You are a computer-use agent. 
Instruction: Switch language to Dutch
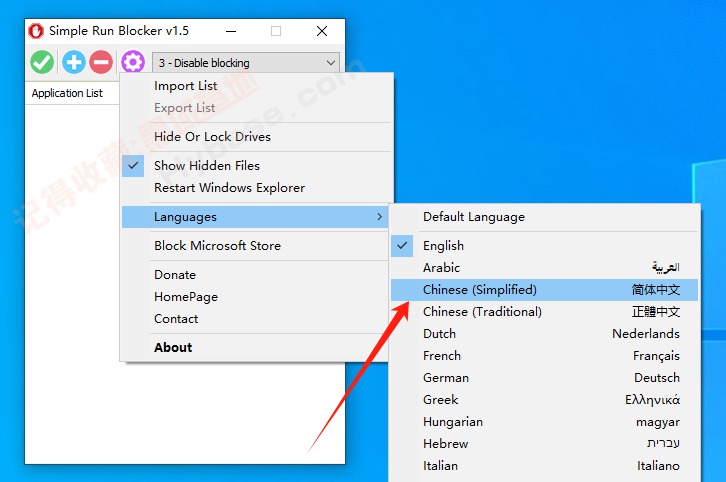tap(544, 334)
